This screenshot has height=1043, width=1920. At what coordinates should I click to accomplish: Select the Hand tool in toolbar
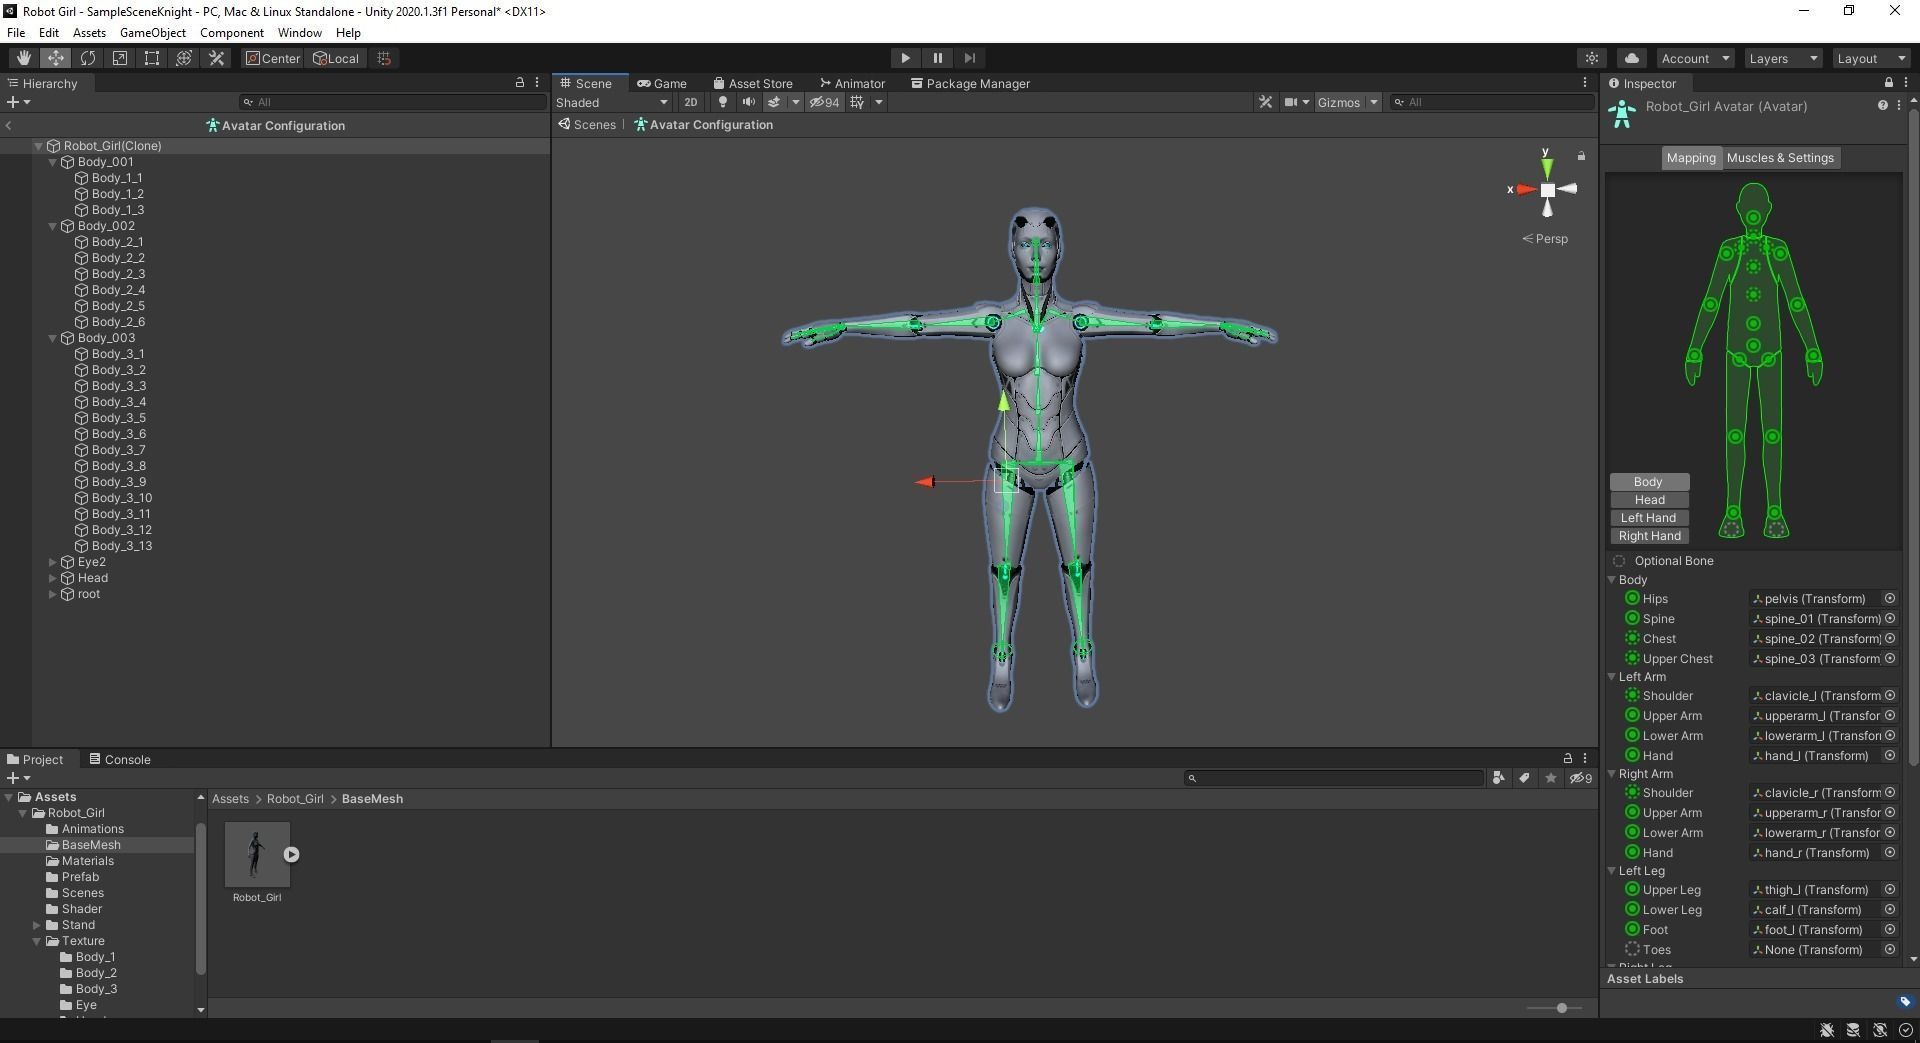point(23,58)
